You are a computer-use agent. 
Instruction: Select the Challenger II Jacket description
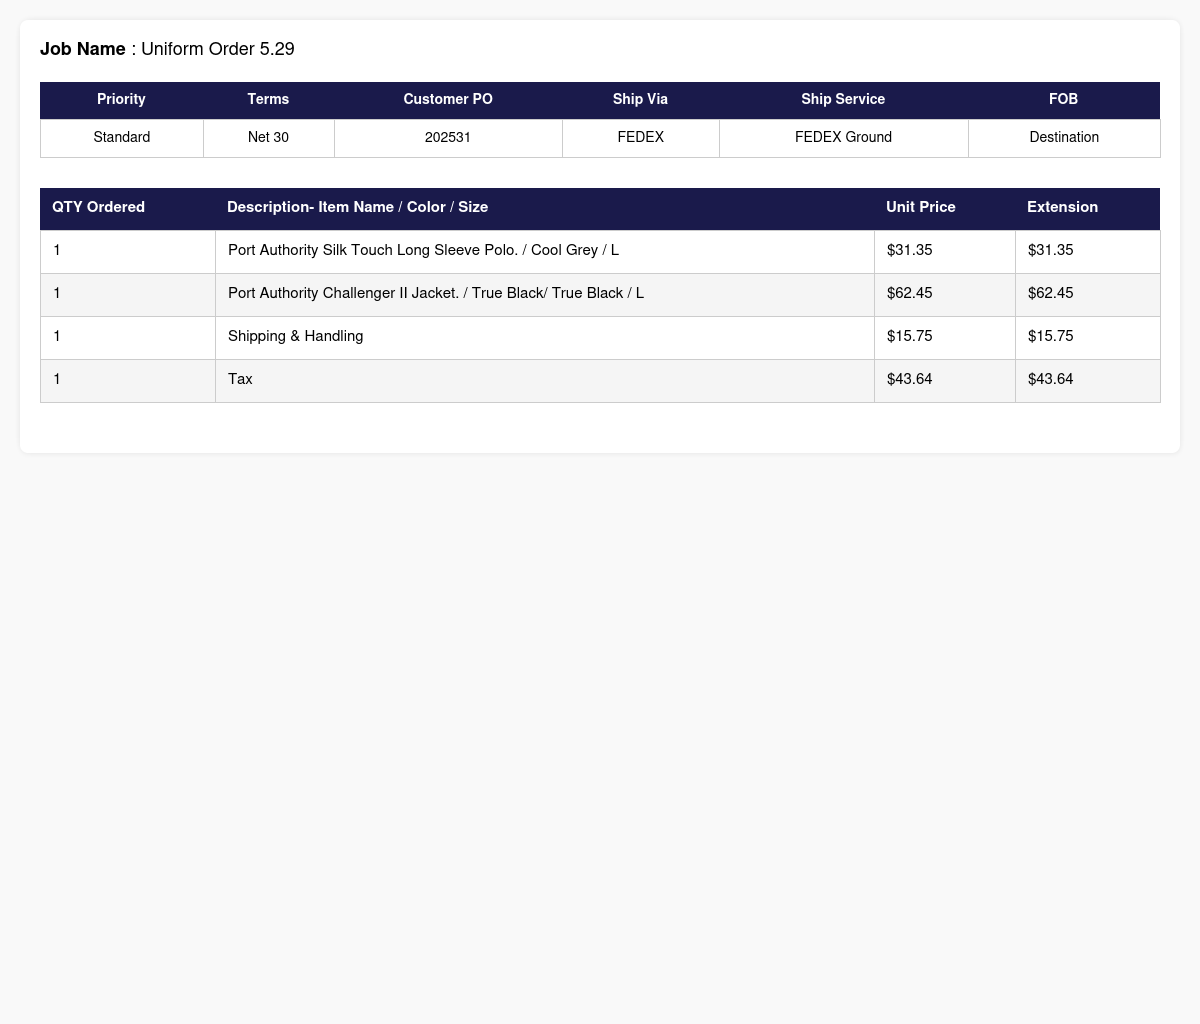(436, 294)
